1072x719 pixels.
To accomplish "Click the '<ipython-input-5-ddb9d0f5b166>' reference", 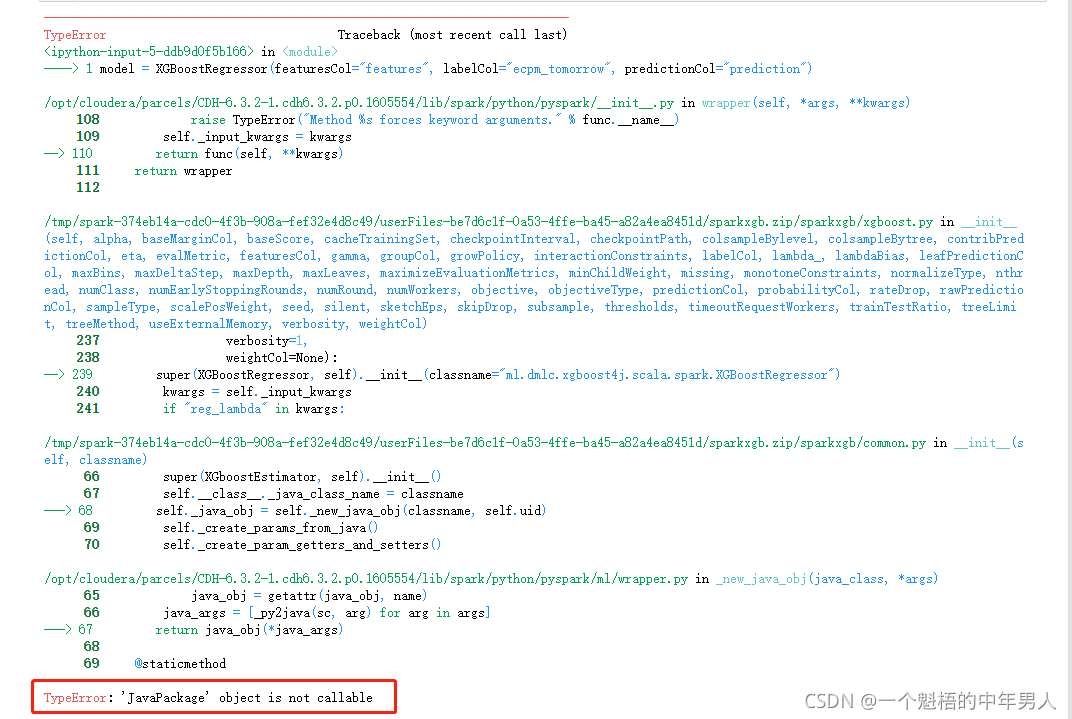I will (148, 52).
